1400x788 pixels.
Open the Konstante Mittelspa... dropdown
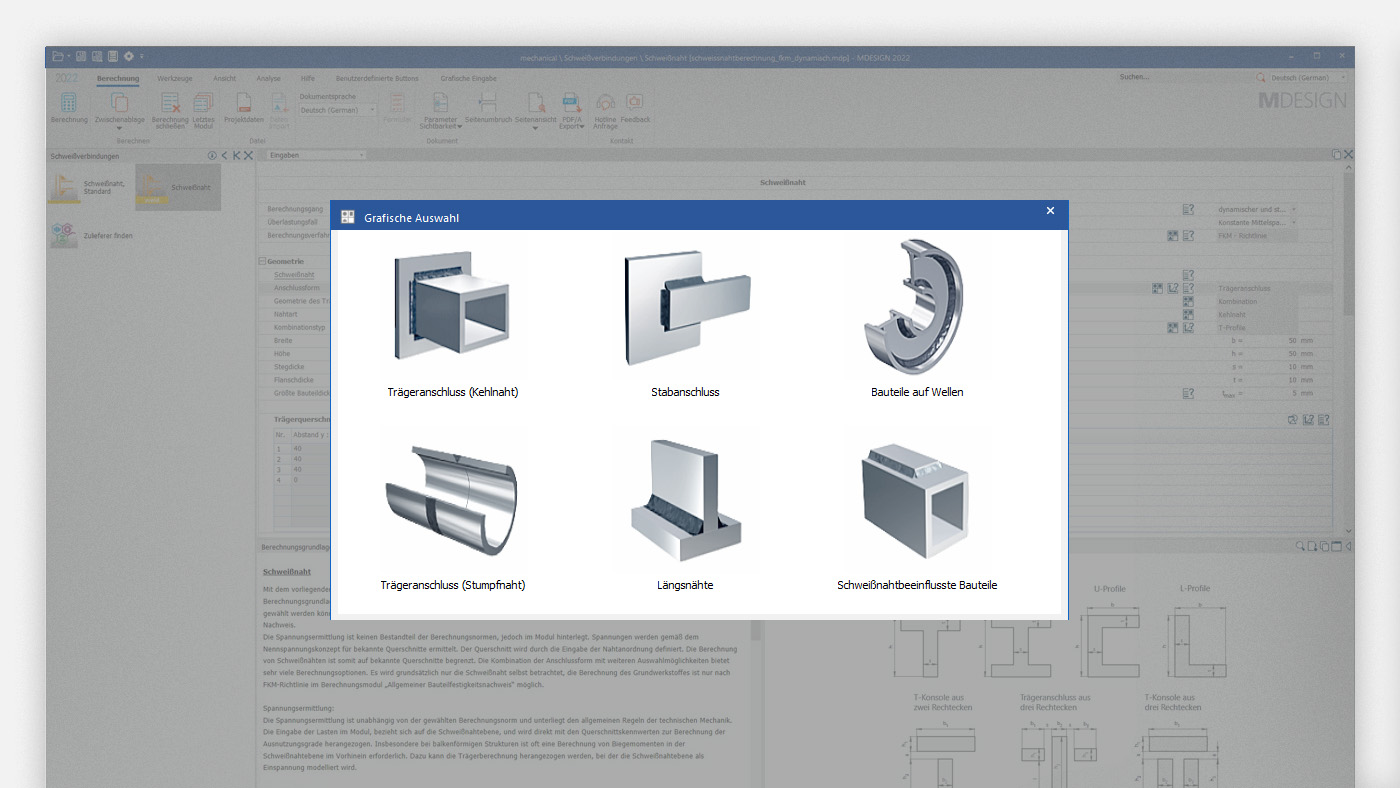[x=1256, y=223]
